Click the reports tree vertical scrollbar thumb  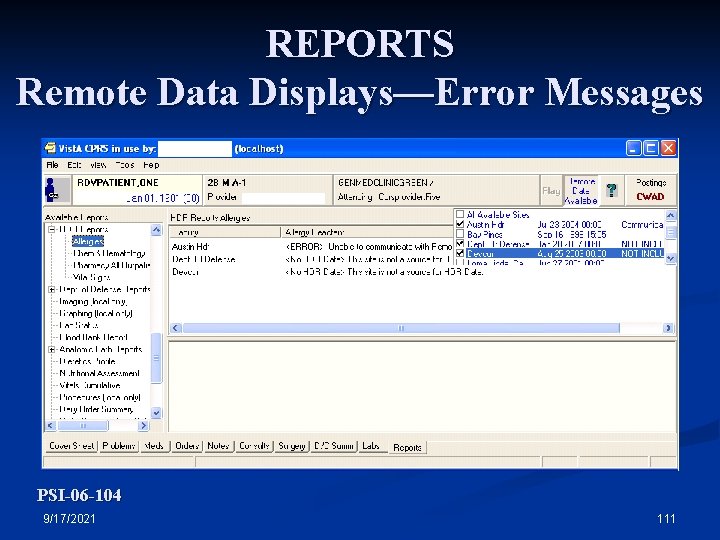point(156,358)
